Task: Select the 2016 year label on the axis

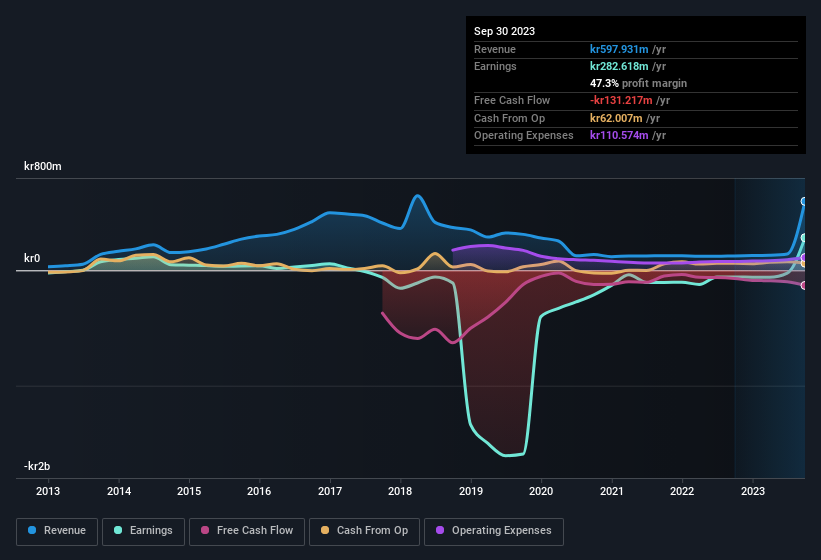Action: pyautogui.click(x=259, y=491)
